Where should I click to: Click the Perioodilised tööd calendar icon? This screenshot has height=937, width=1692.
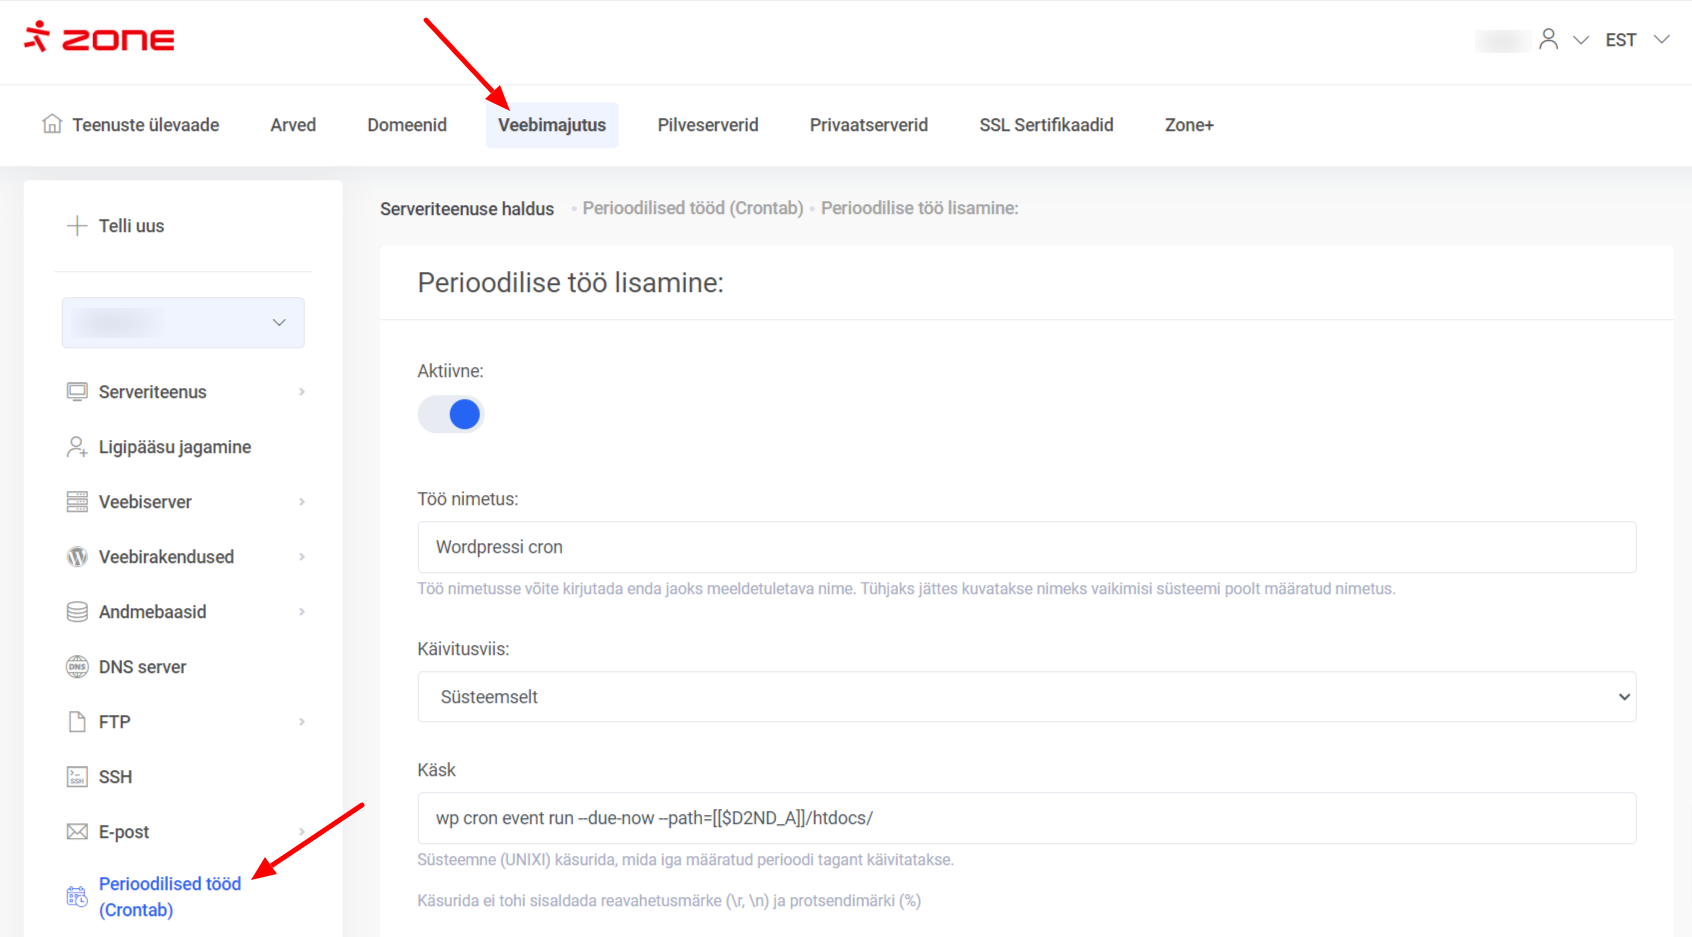77,896
